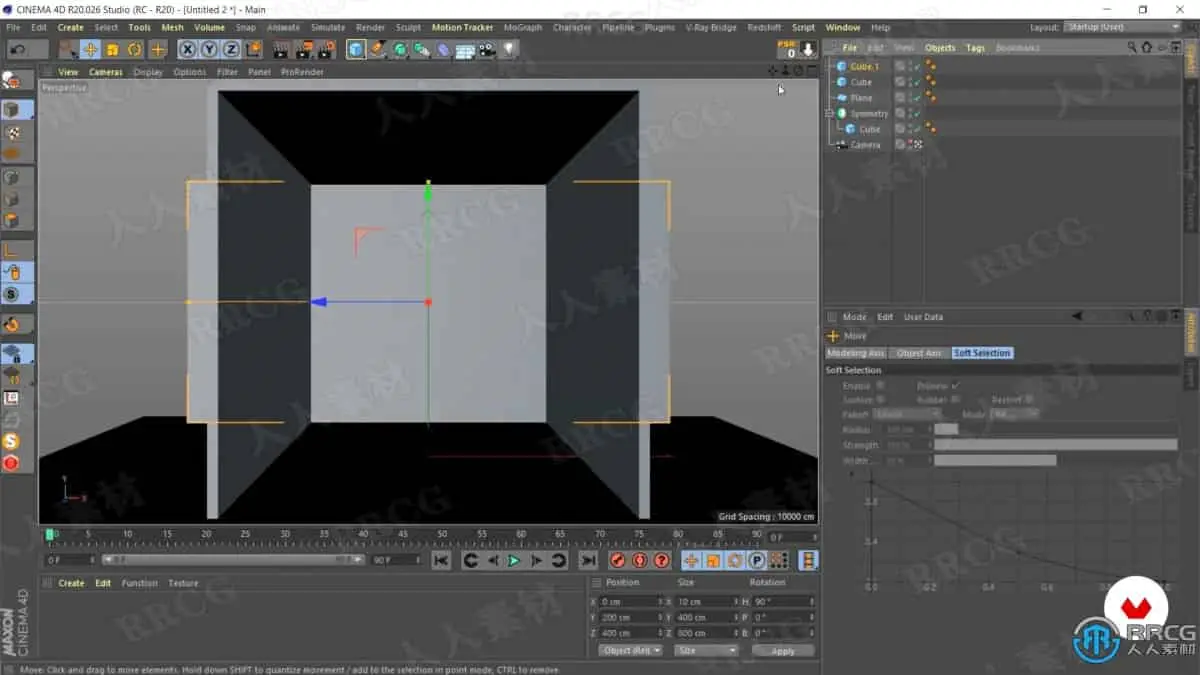
Task: Click the Undo arrow icon
Action: click(x=19, y=49)
